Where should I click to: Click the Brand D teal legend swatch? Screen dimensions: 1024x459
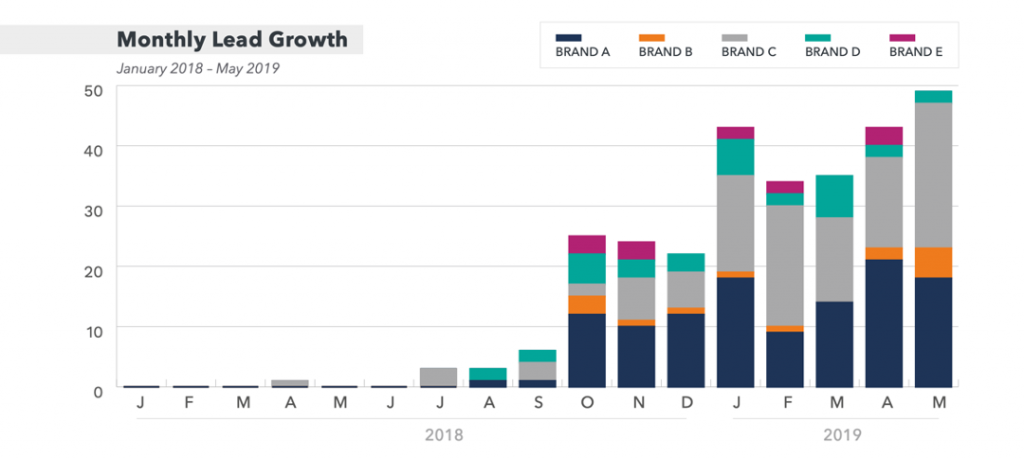click(x=819, y=37)
